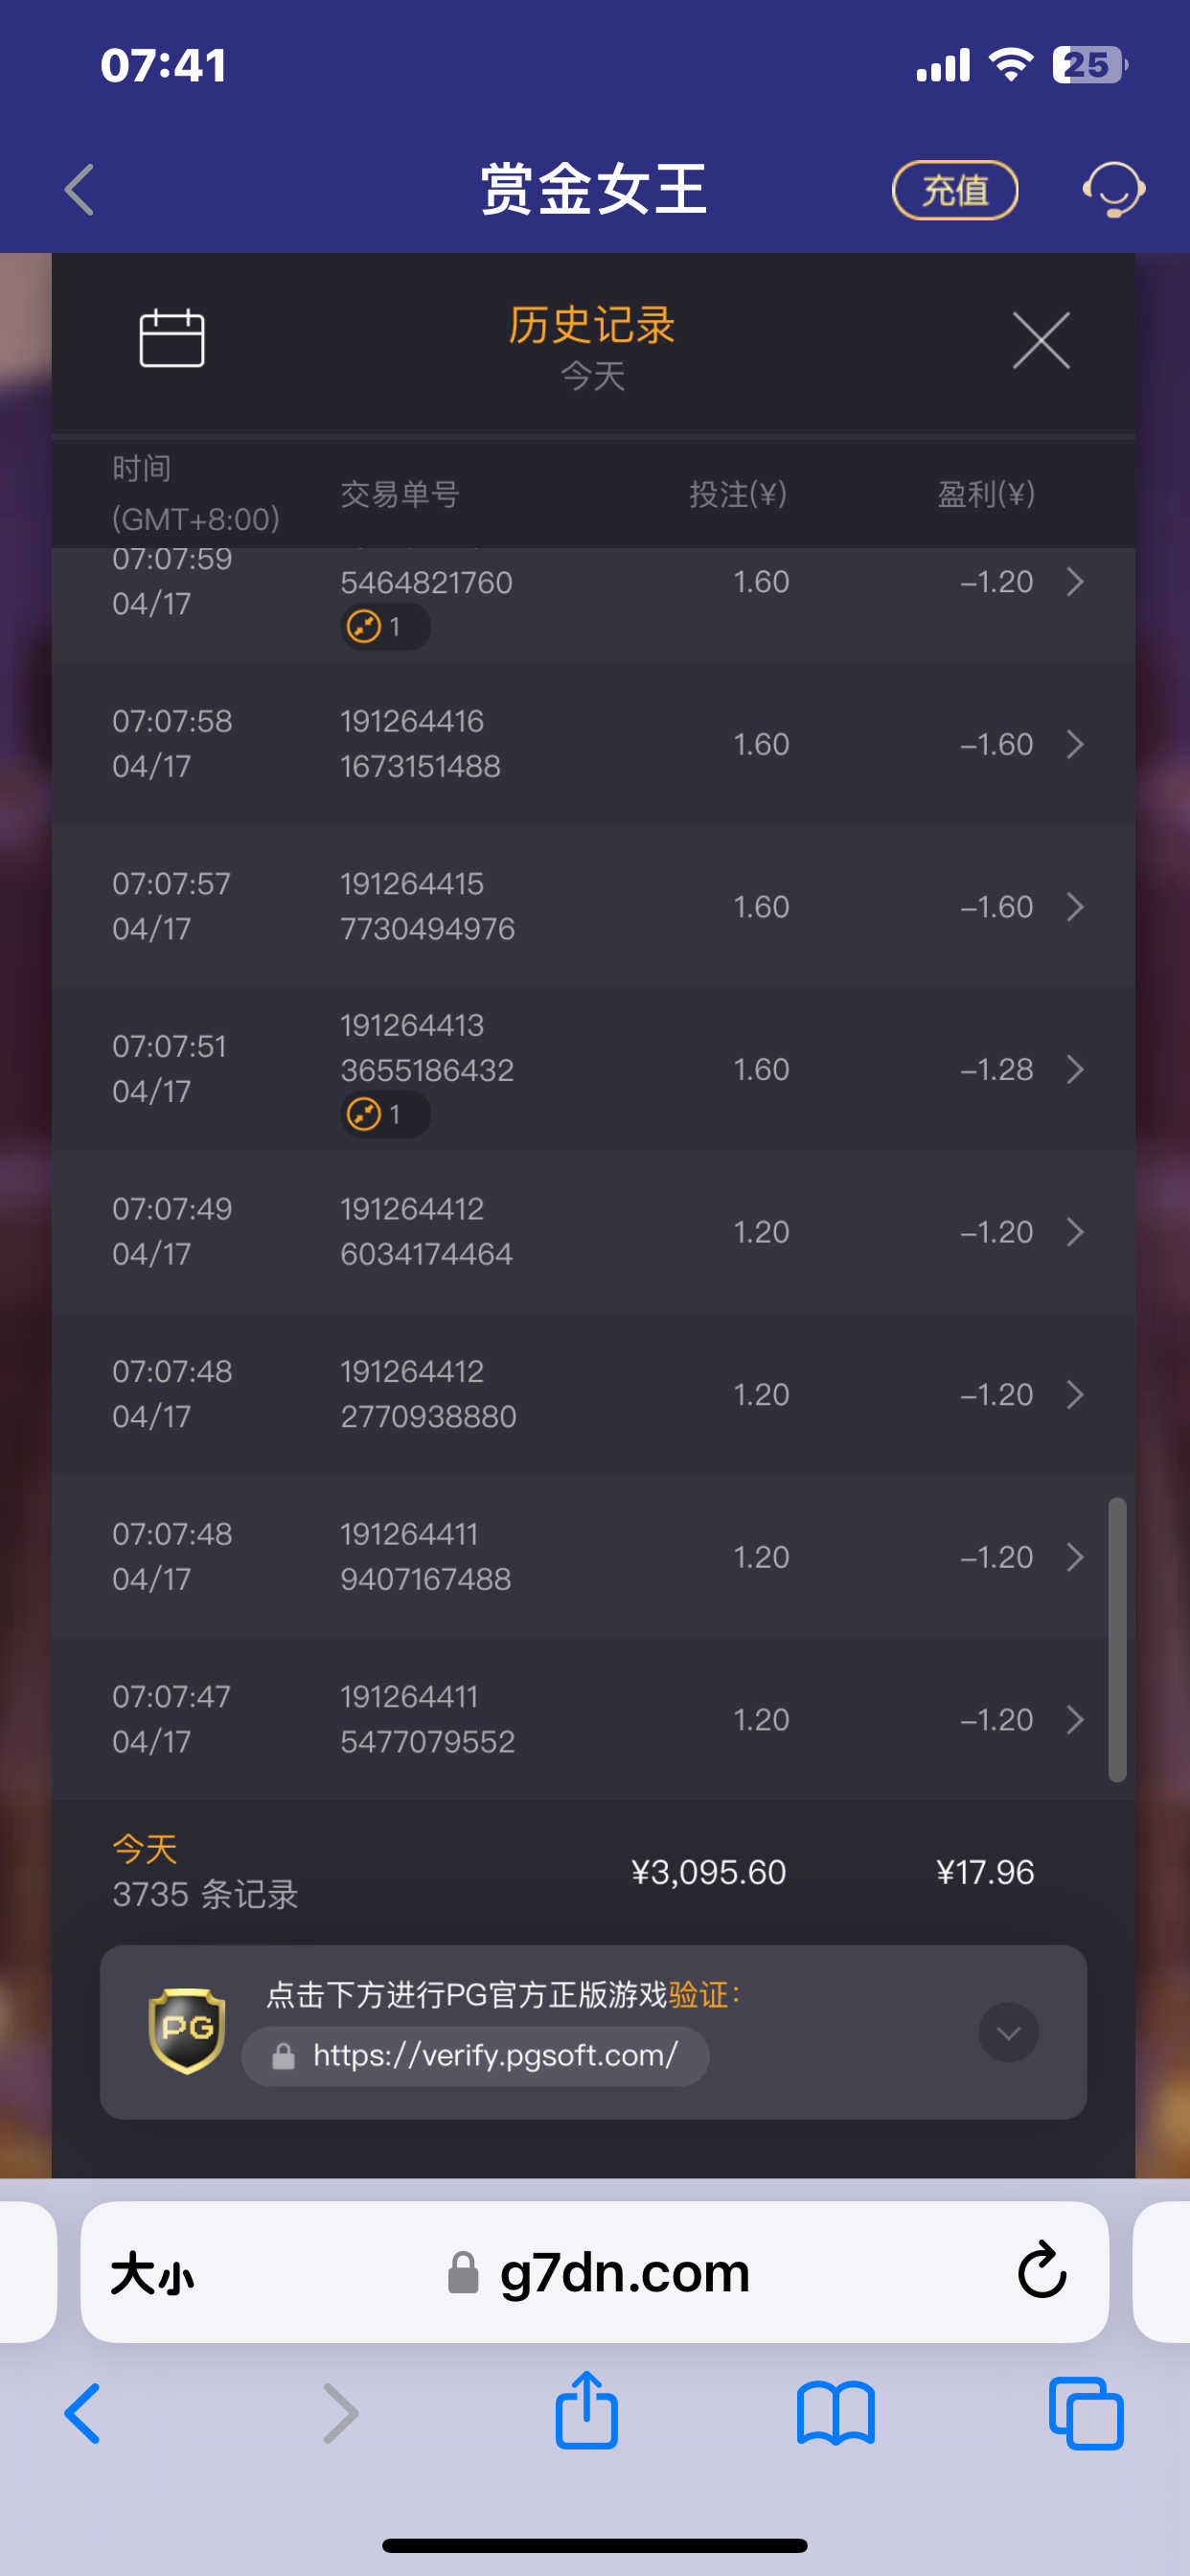Click the history list scrollbar
This screenshot has height=2576, width=1190.
pyautogui.click(x=1117, y=1639)
